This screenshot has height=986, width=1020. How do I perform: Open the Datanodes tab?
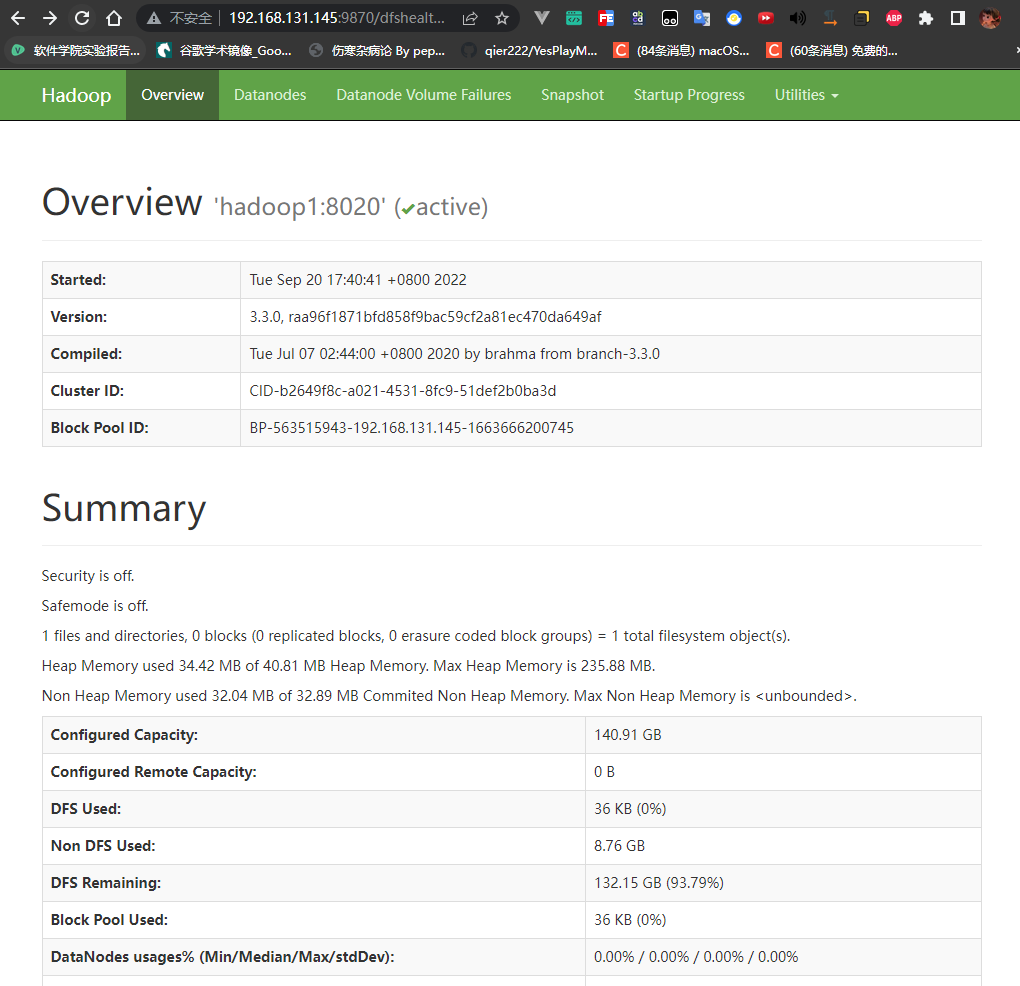(270, 95)
